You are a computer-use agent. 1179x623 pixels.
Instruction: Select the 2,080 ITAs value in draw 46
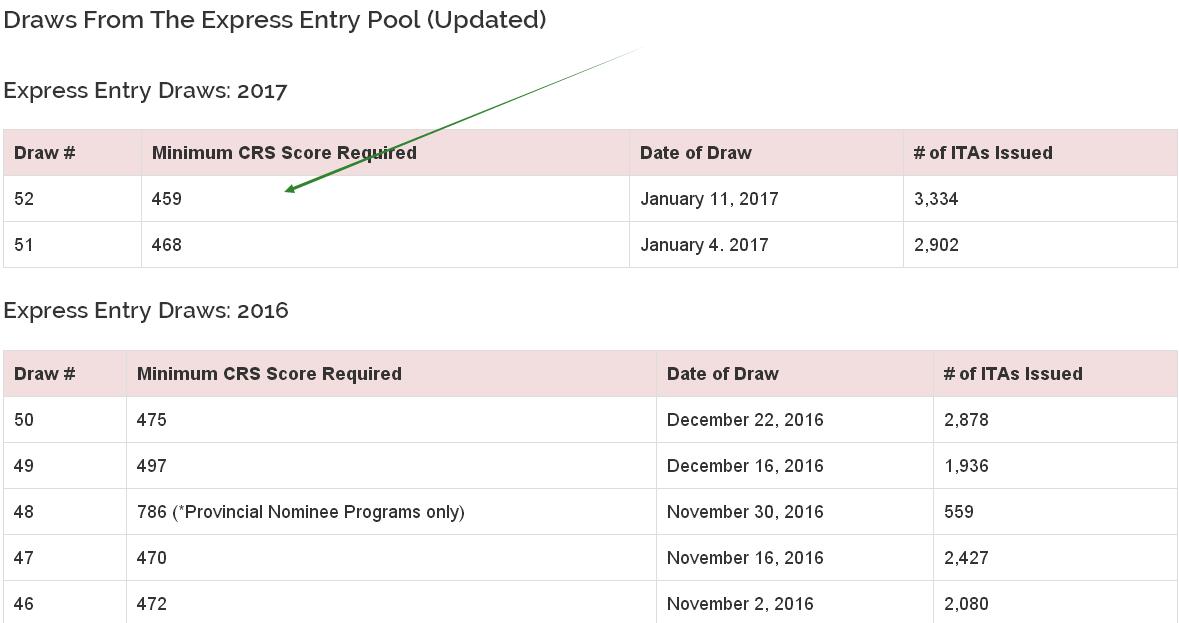[x=966, y=603]
